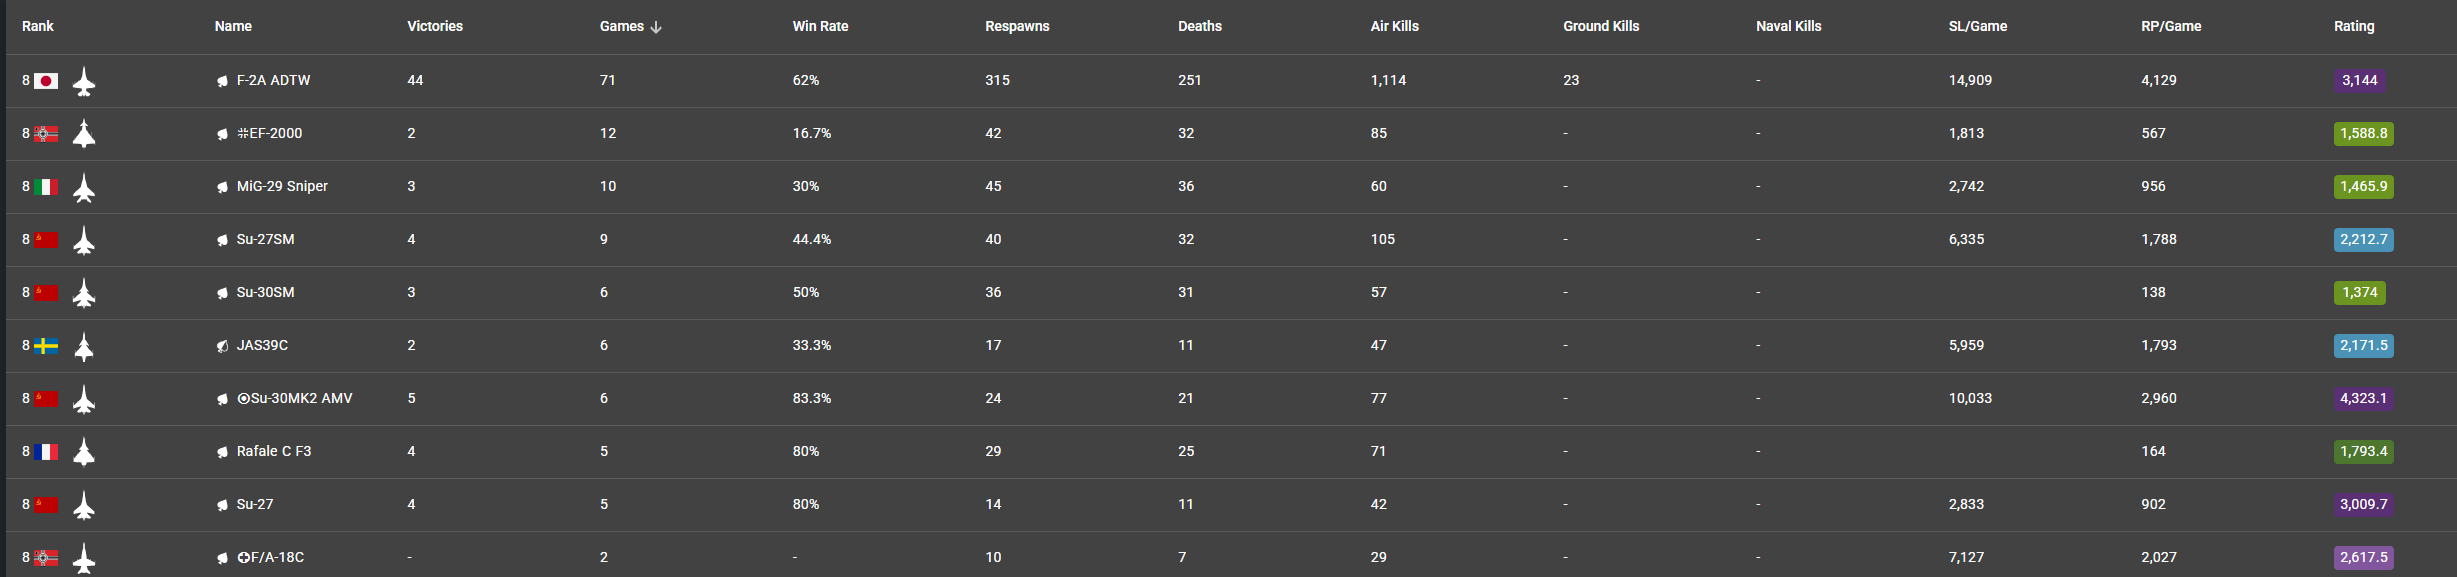Sort table by Rating column header
The width and height of the screenshot is (2457, 577).
(x=2353, y=27)
